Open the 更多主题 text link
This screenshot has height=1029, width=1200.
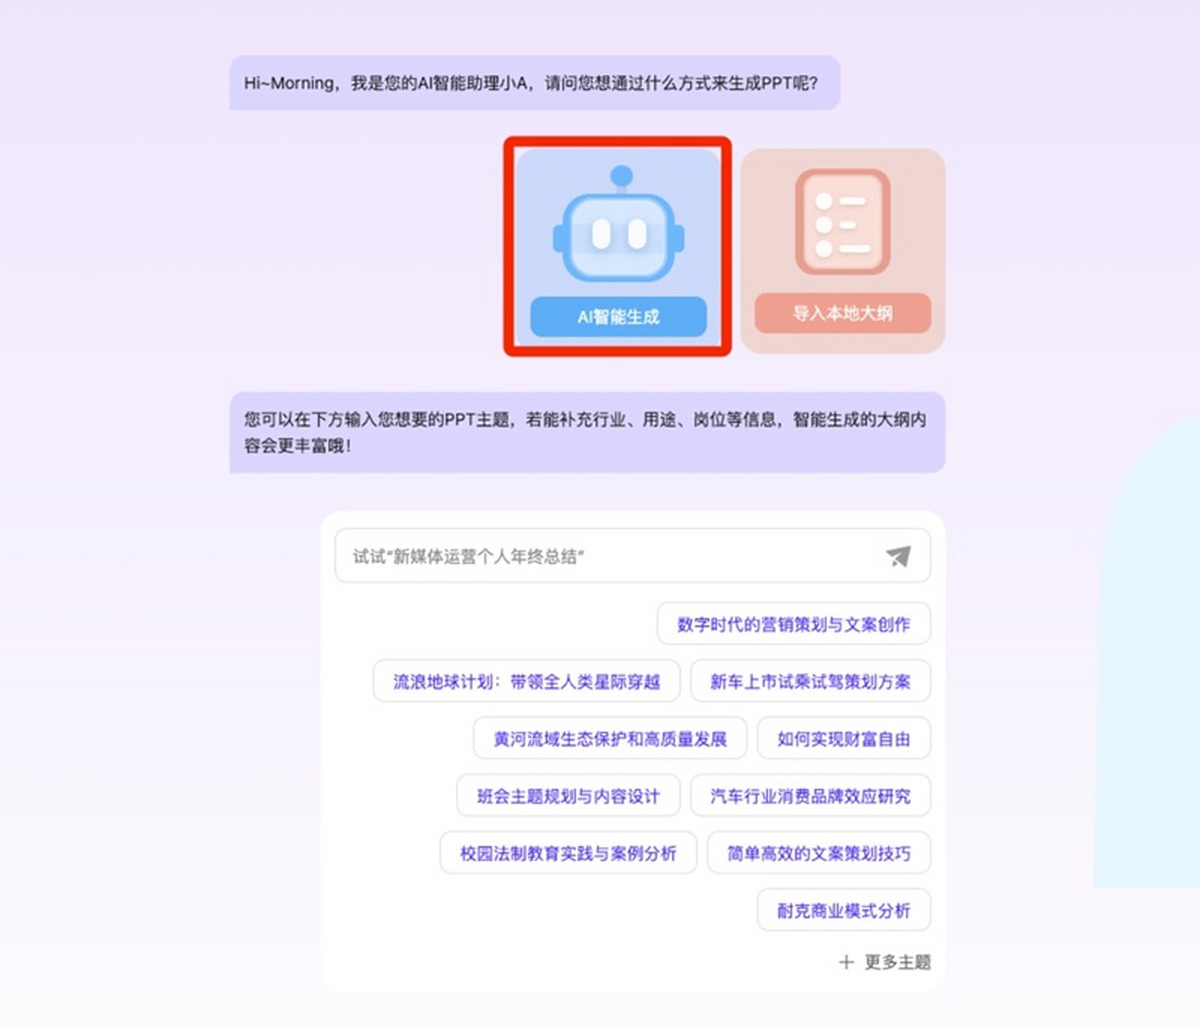pyautogui.click(x=897, y=962)
